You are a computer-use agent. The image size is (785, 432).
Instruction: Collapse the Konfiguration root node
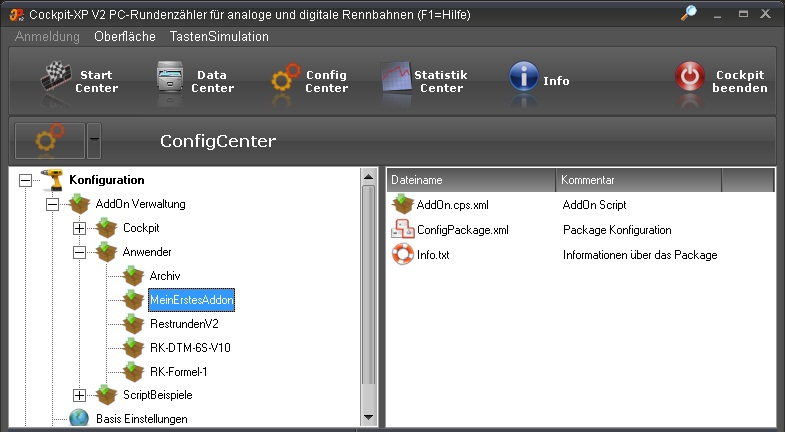pos(26,180)
